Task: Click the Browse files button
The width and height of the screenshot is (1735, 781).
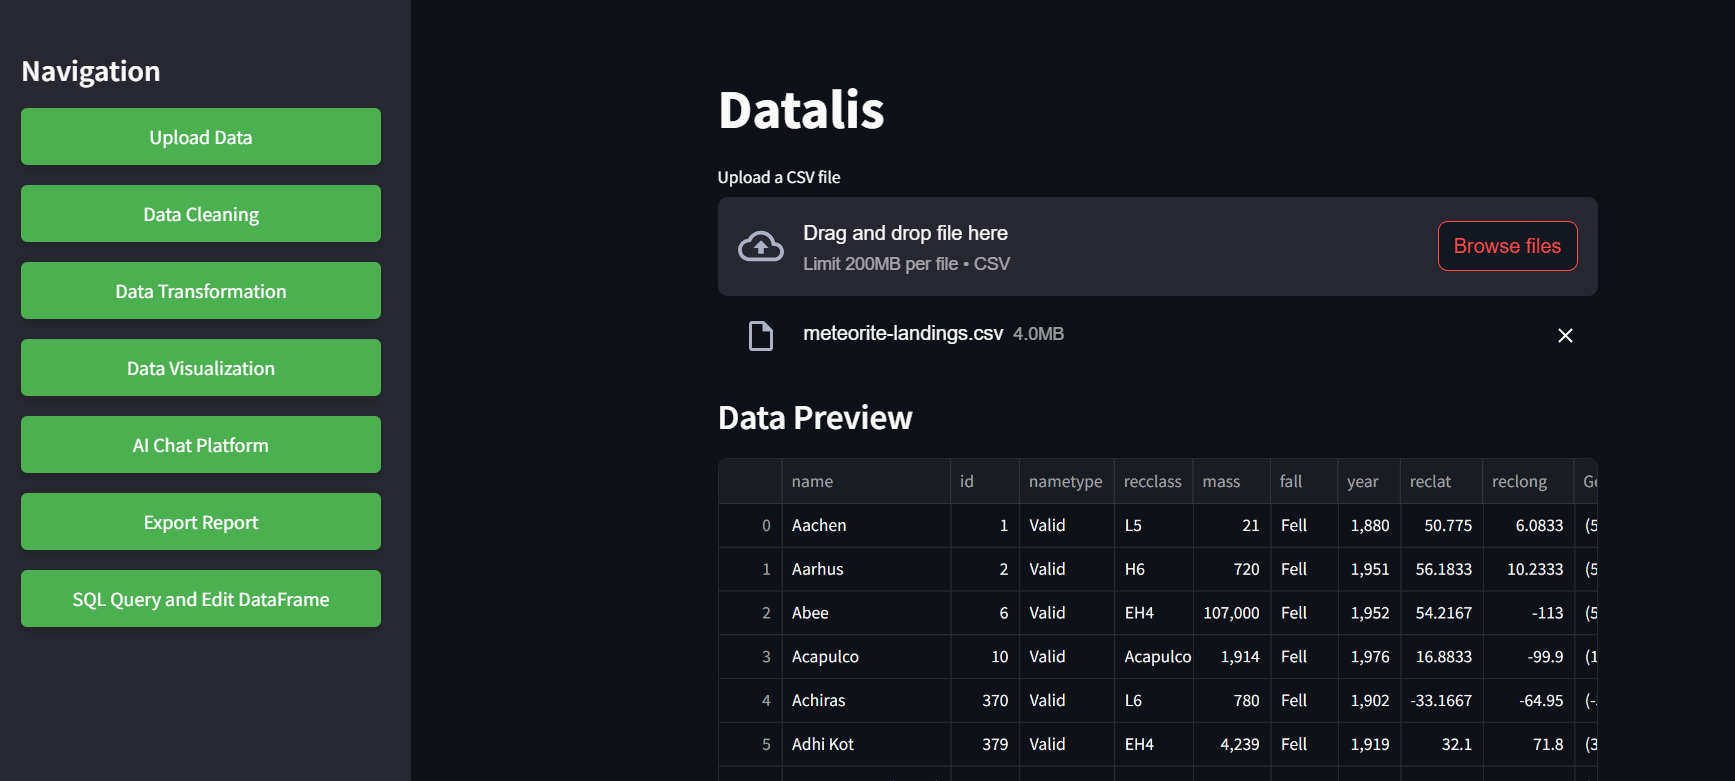Action: pyautogui.click(x=1507, y=246)
